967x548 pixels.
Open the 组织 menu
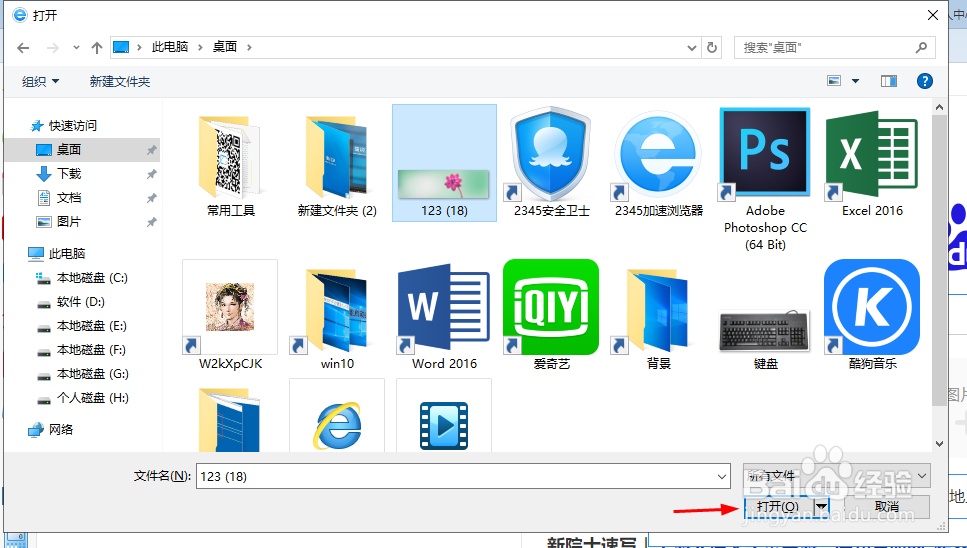click(40, 81)
